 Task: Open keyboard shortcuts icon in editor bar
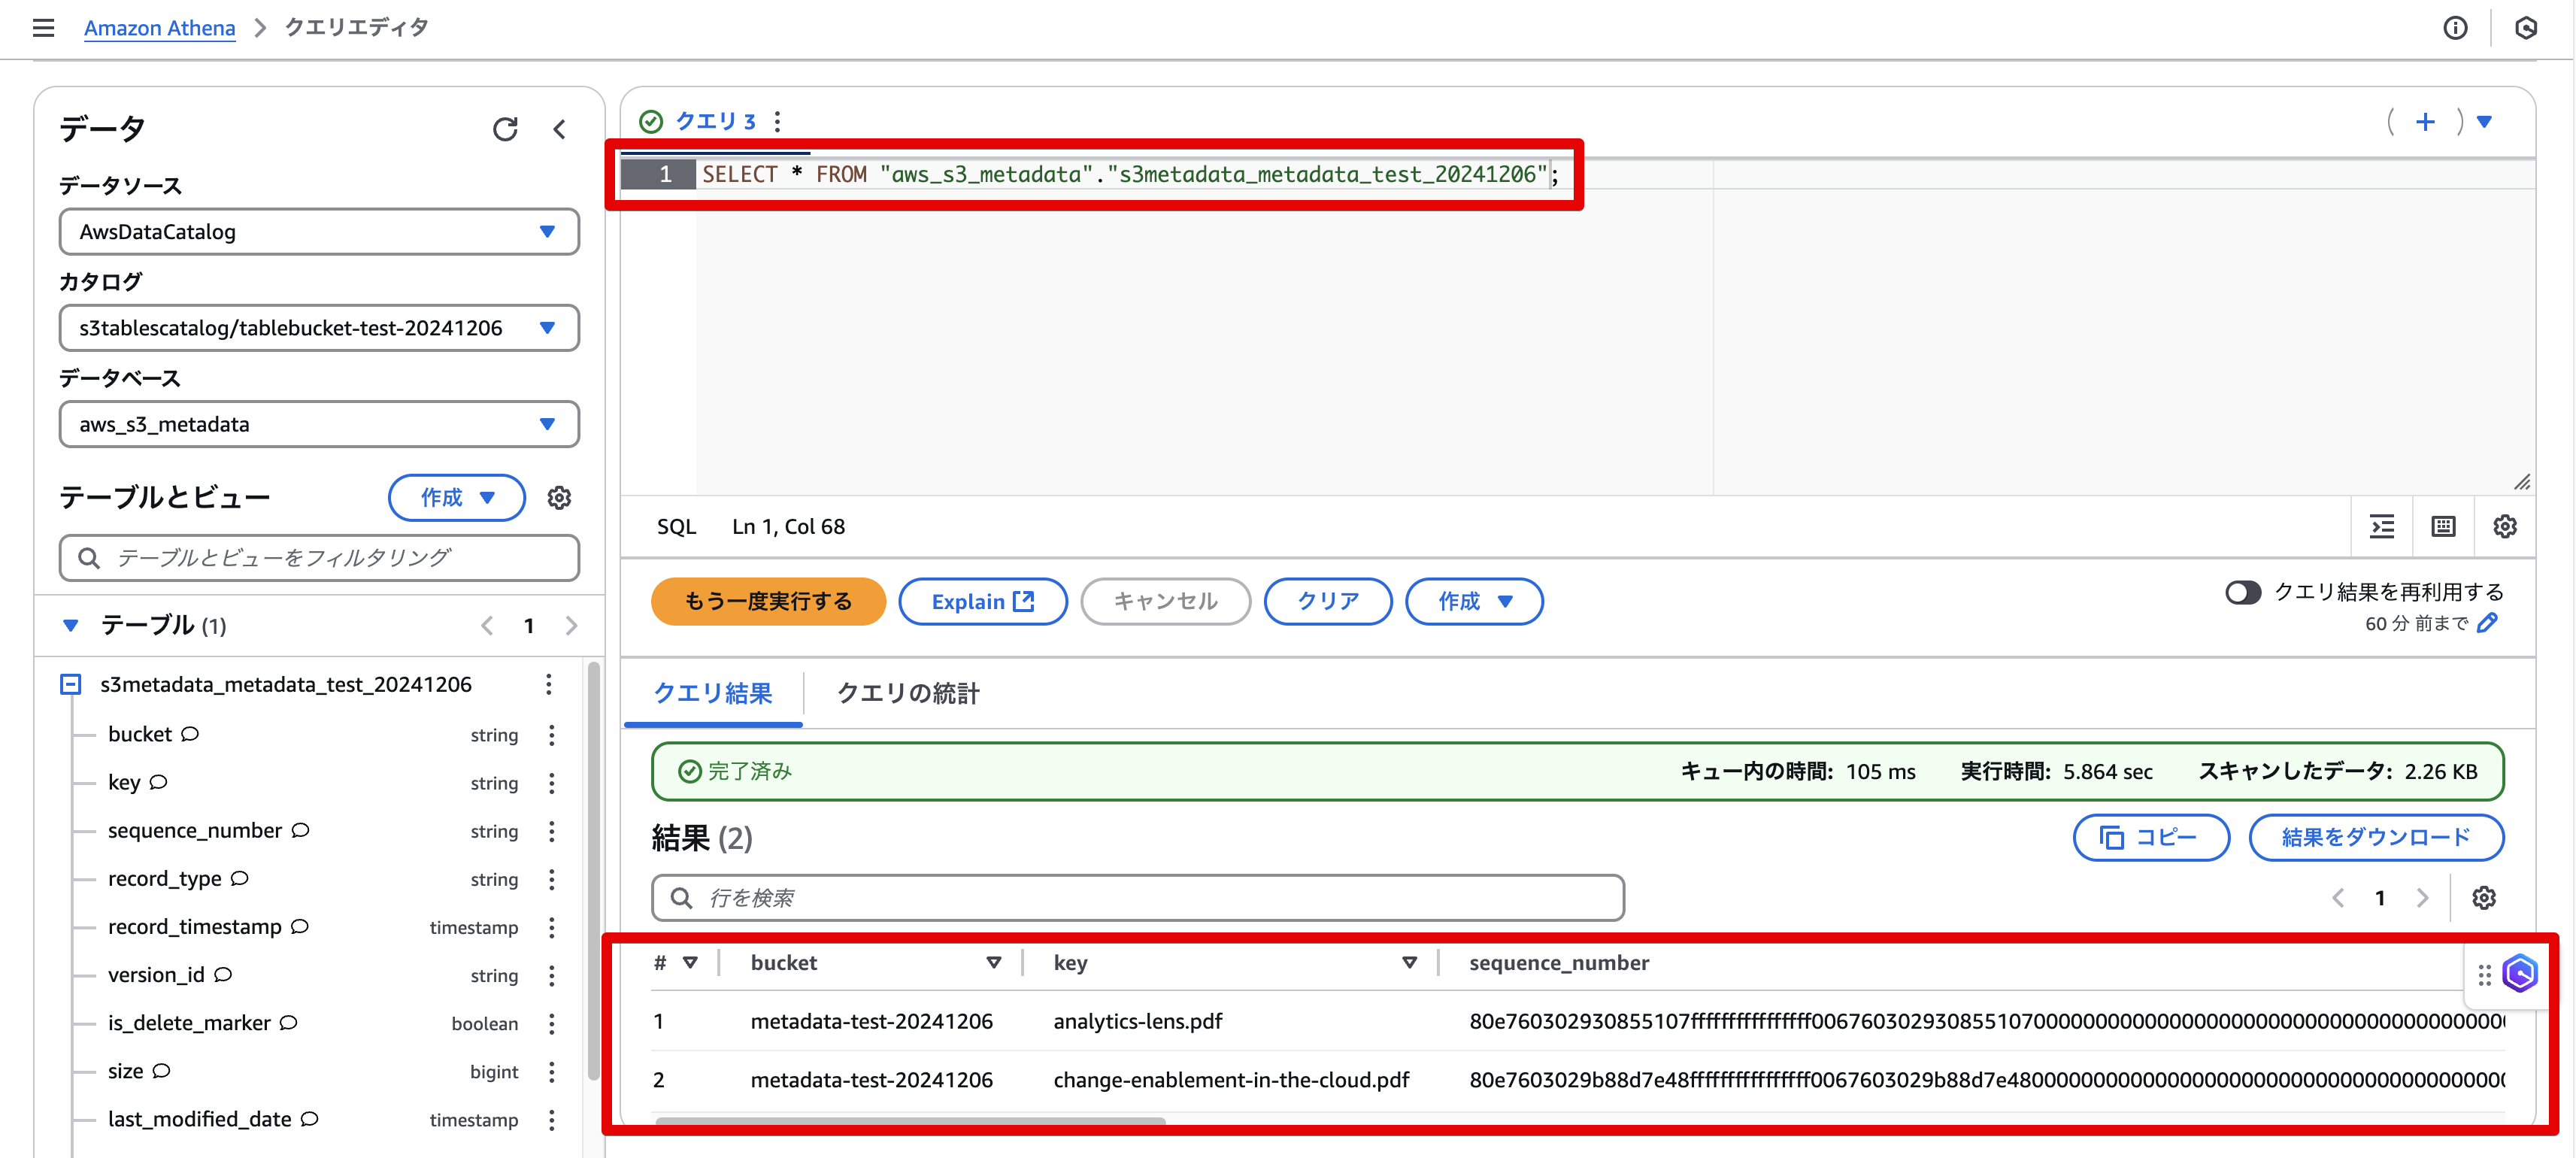(x=2443, y=527)
